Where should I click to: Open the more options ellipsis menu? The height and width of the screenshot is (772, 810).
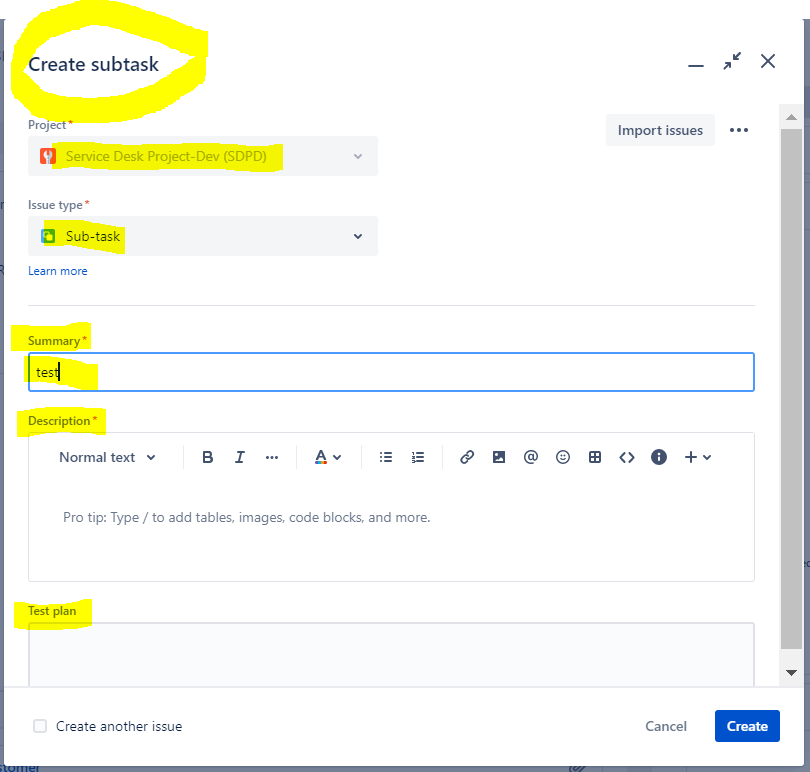[739, 130]
